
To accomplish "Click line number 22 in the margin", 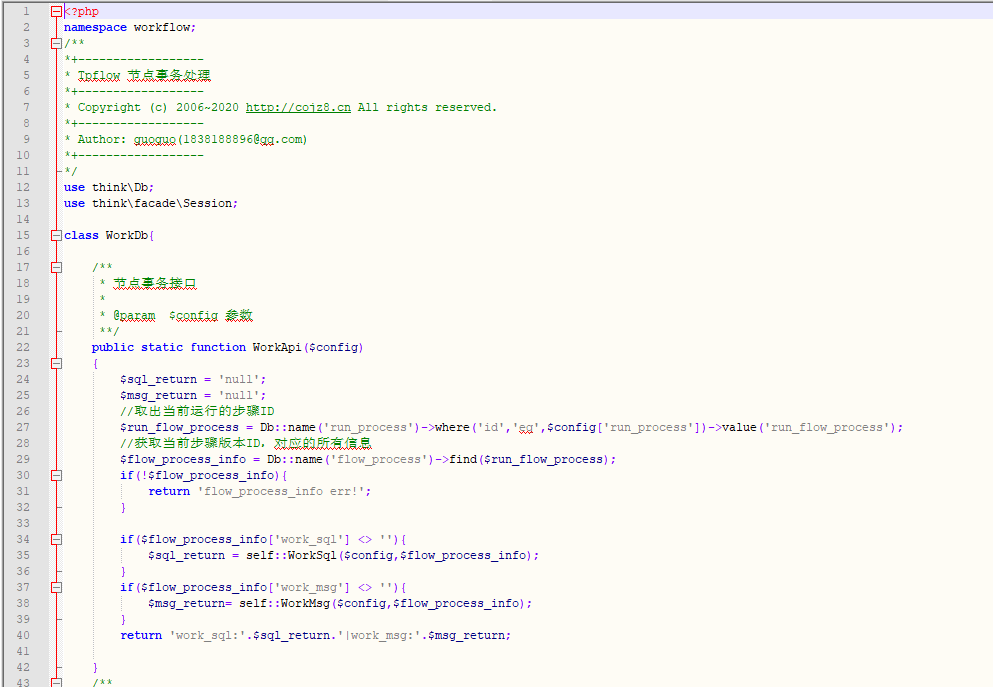I will tap(24, 347).
